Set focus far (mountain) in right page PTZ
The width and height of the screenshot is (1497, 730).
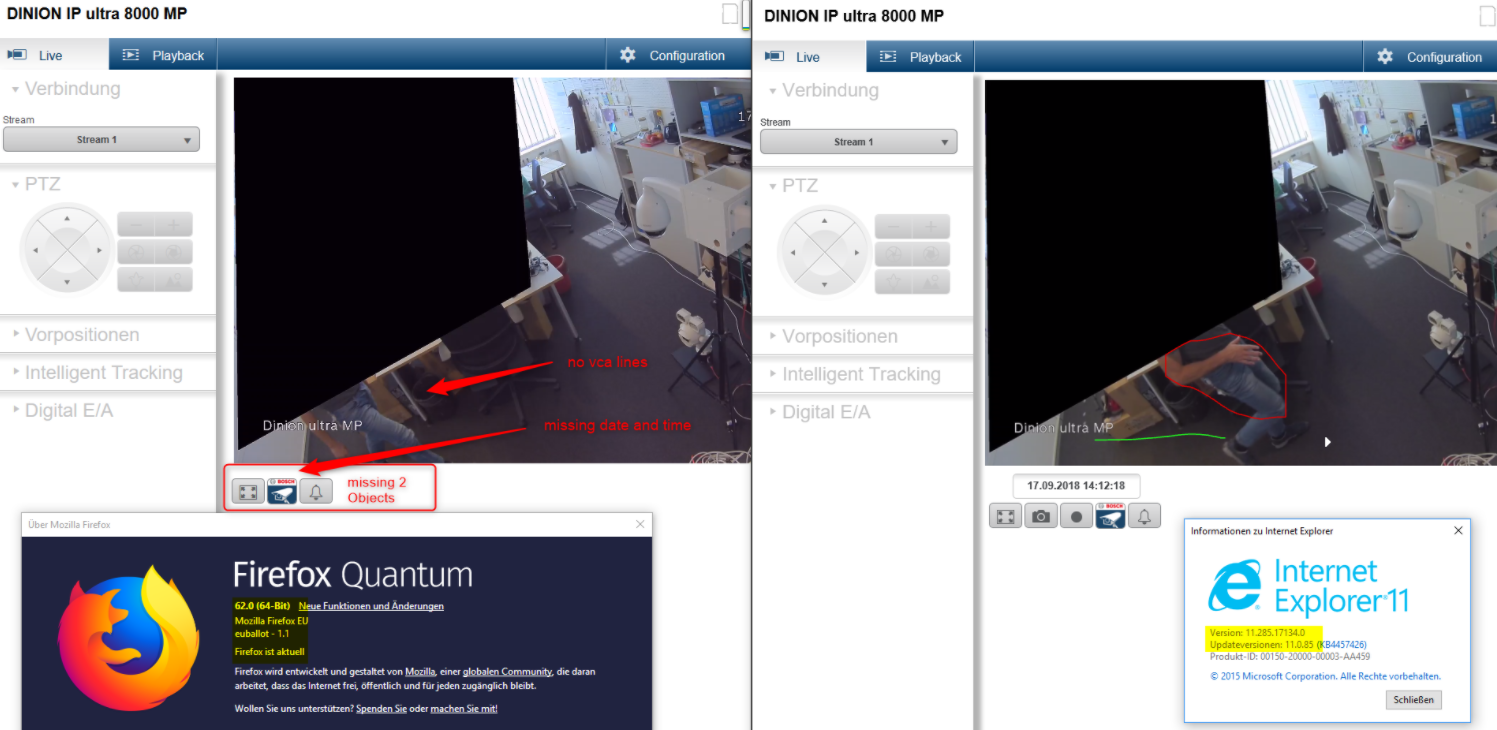[931, 282]
